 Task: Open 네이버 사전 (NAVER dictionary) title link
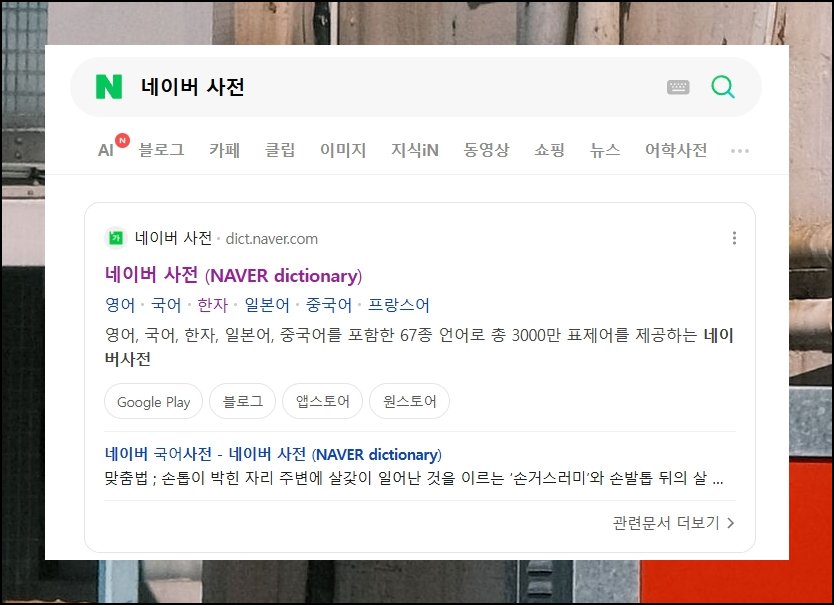point(233,275)
